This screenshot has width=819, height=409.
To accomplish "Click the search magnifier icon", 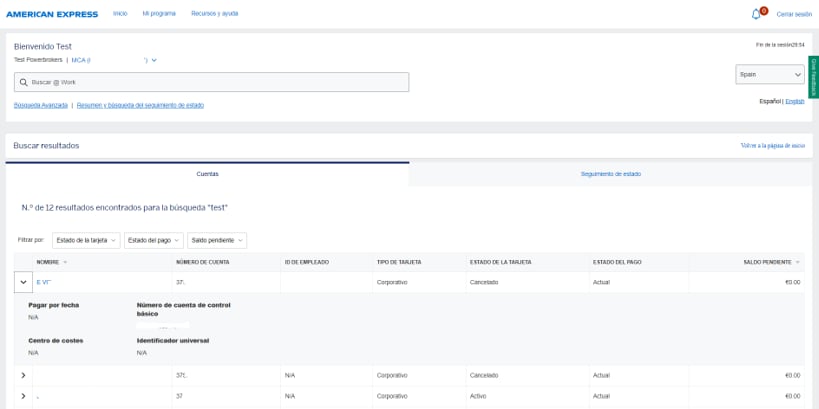I will pos(24,82).
